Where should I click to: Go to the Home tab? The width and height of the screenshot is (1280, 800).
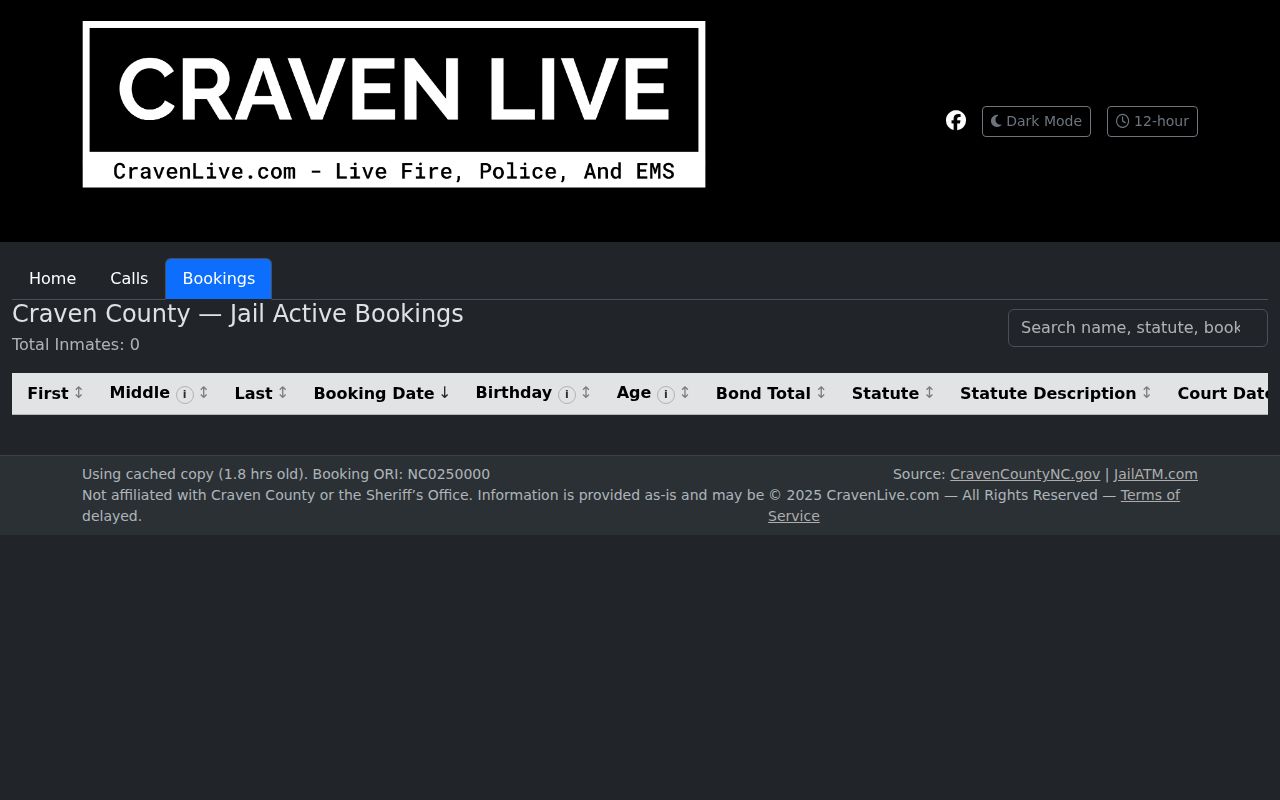pos(52,278)
